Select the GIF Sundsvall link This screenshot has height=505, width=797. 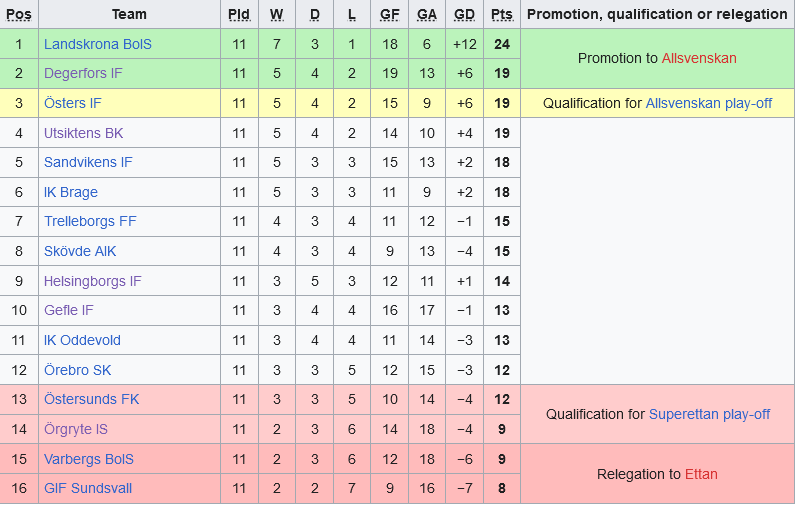[87, 488]
